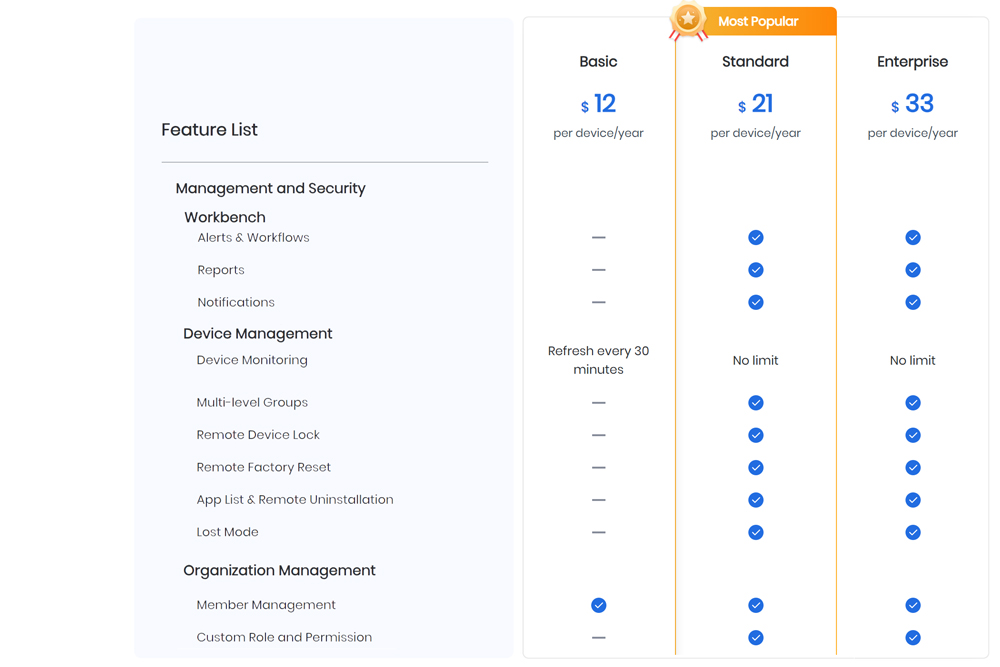Screen dimensions: 1000x667
Task: Click the Device Monitoring feature label
Action: click(251, 360)
